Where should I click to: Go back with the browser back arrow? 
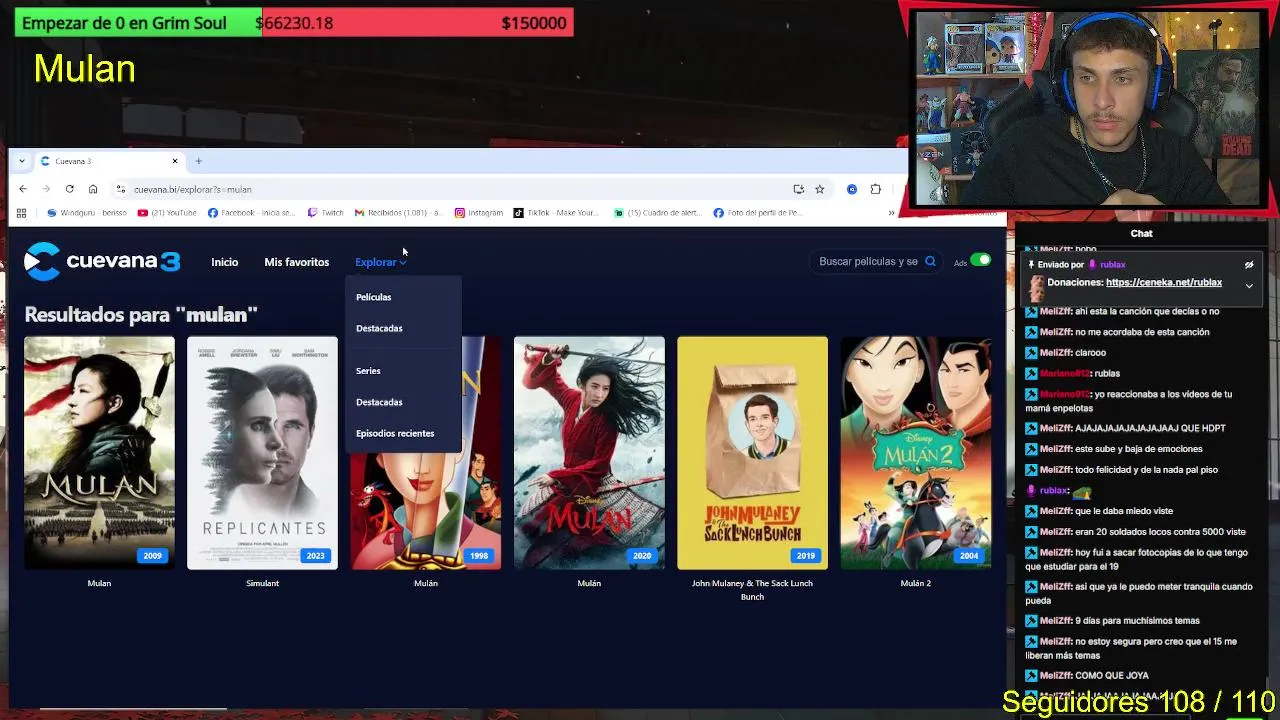point(22,189)
